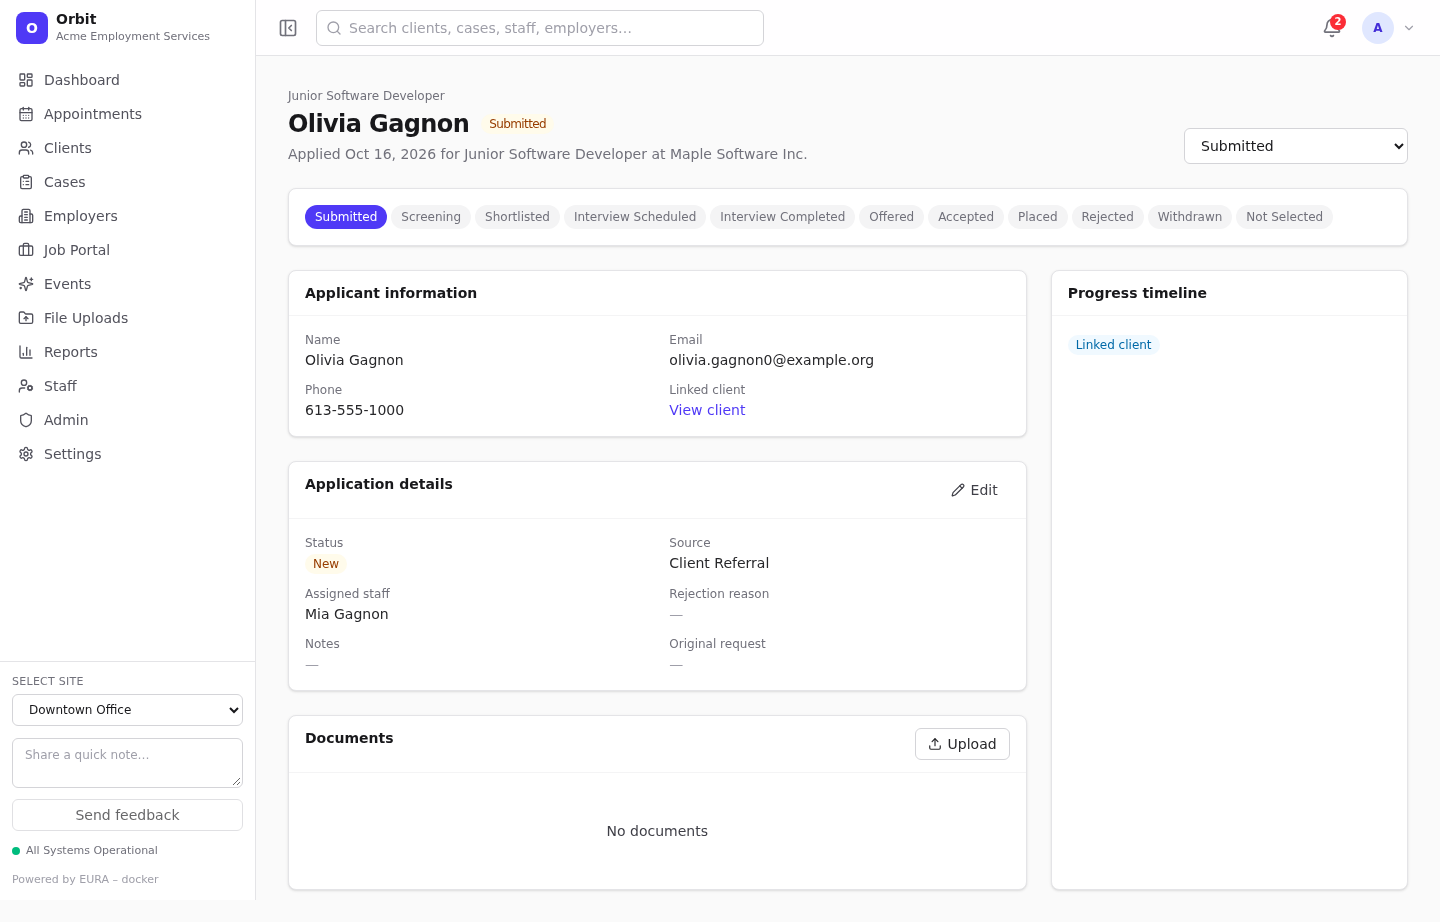
Task: Select the Interview Completed stage
Action: 782,217
